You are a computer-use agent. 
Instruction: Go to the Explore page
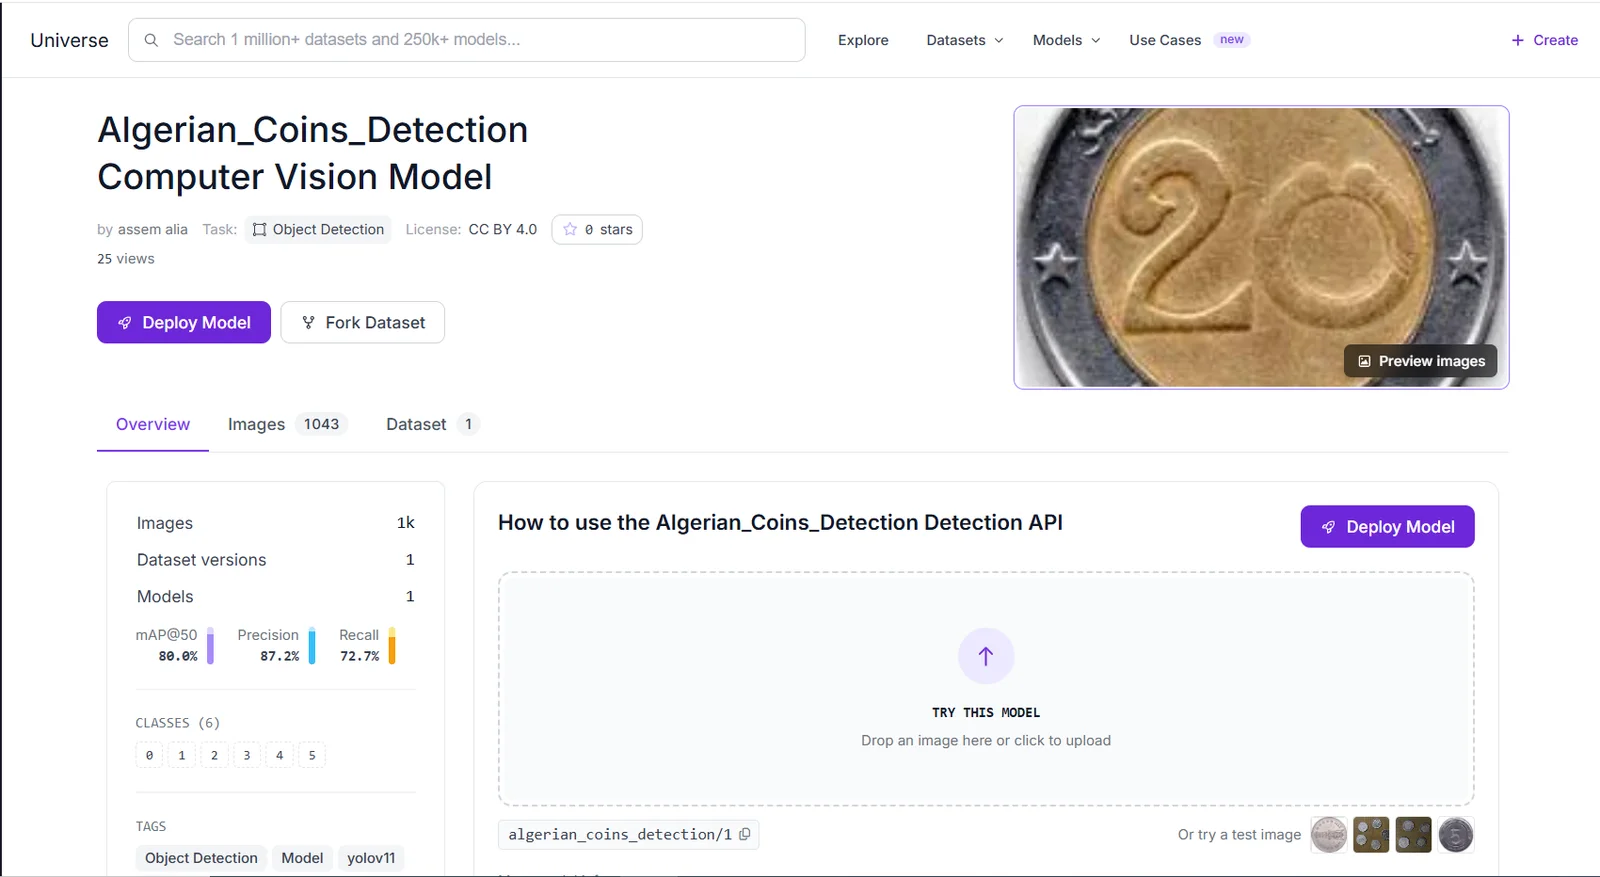click(863, 40)
